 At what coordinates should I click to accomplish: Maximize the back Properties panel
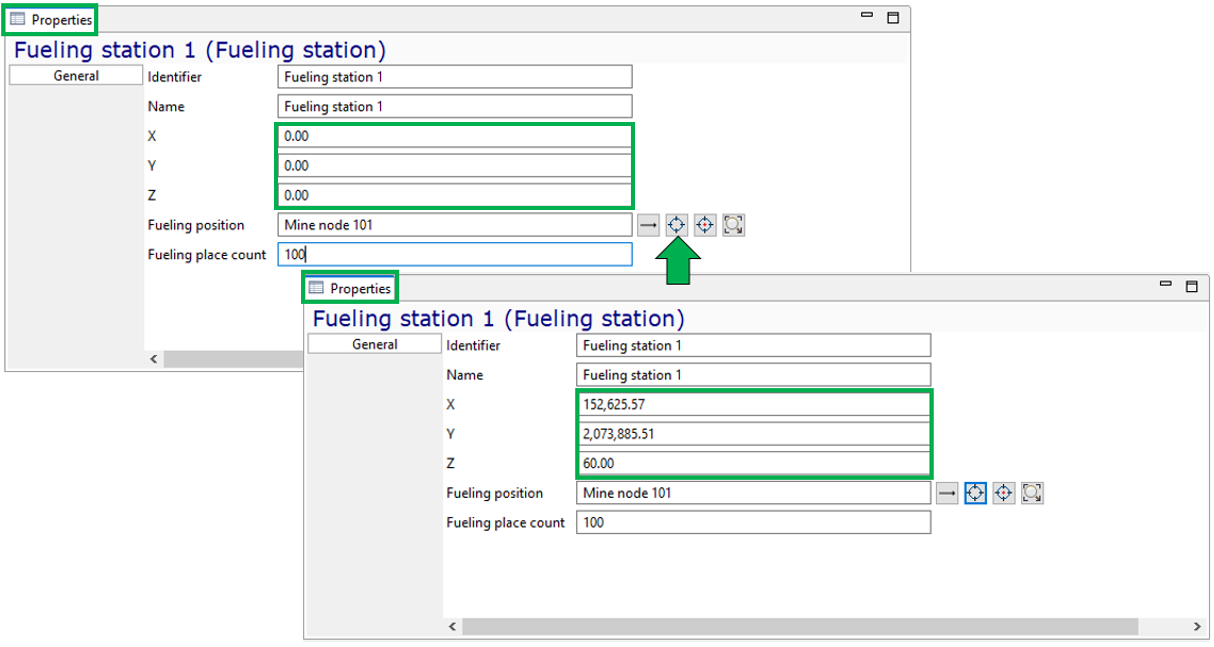893,17
